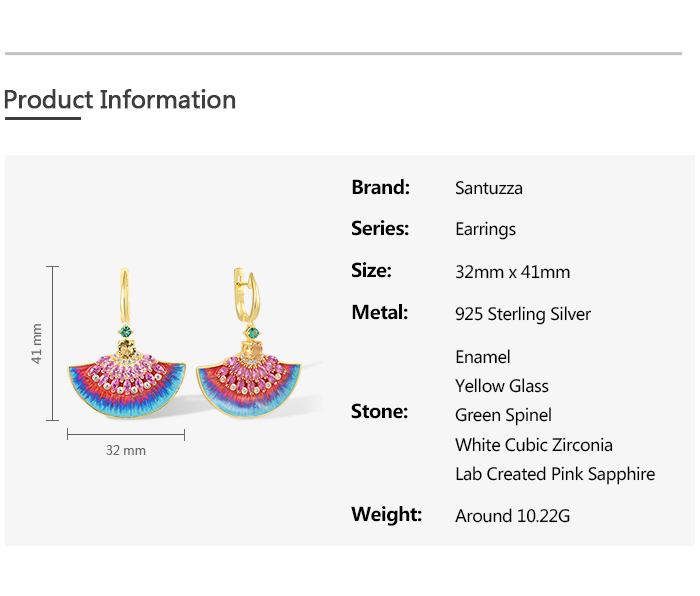Click the 32mm x 41mm size value

click(512, 272)
